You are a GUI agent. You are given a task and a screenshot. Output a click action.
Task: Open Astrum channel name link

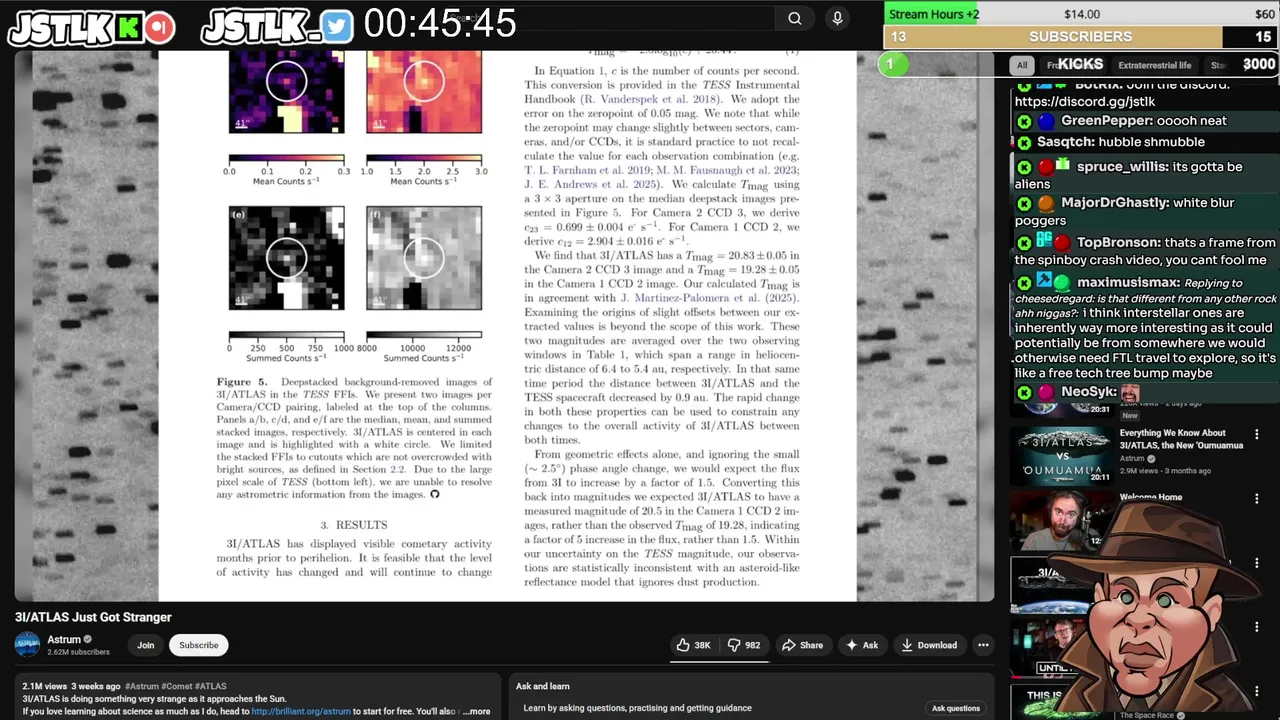pyautogui.click(x=64, y=639)
